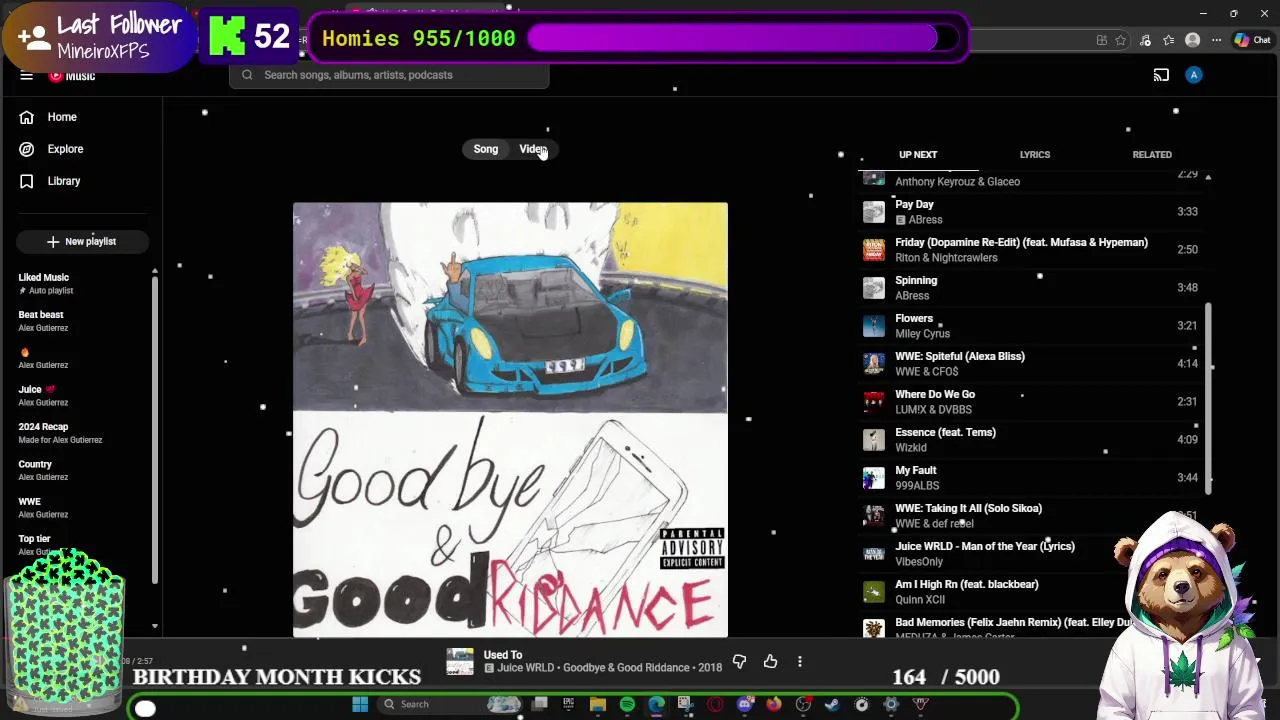
Task: Play My Fault by 999ALBS
Action: [x=1030, y=478]
